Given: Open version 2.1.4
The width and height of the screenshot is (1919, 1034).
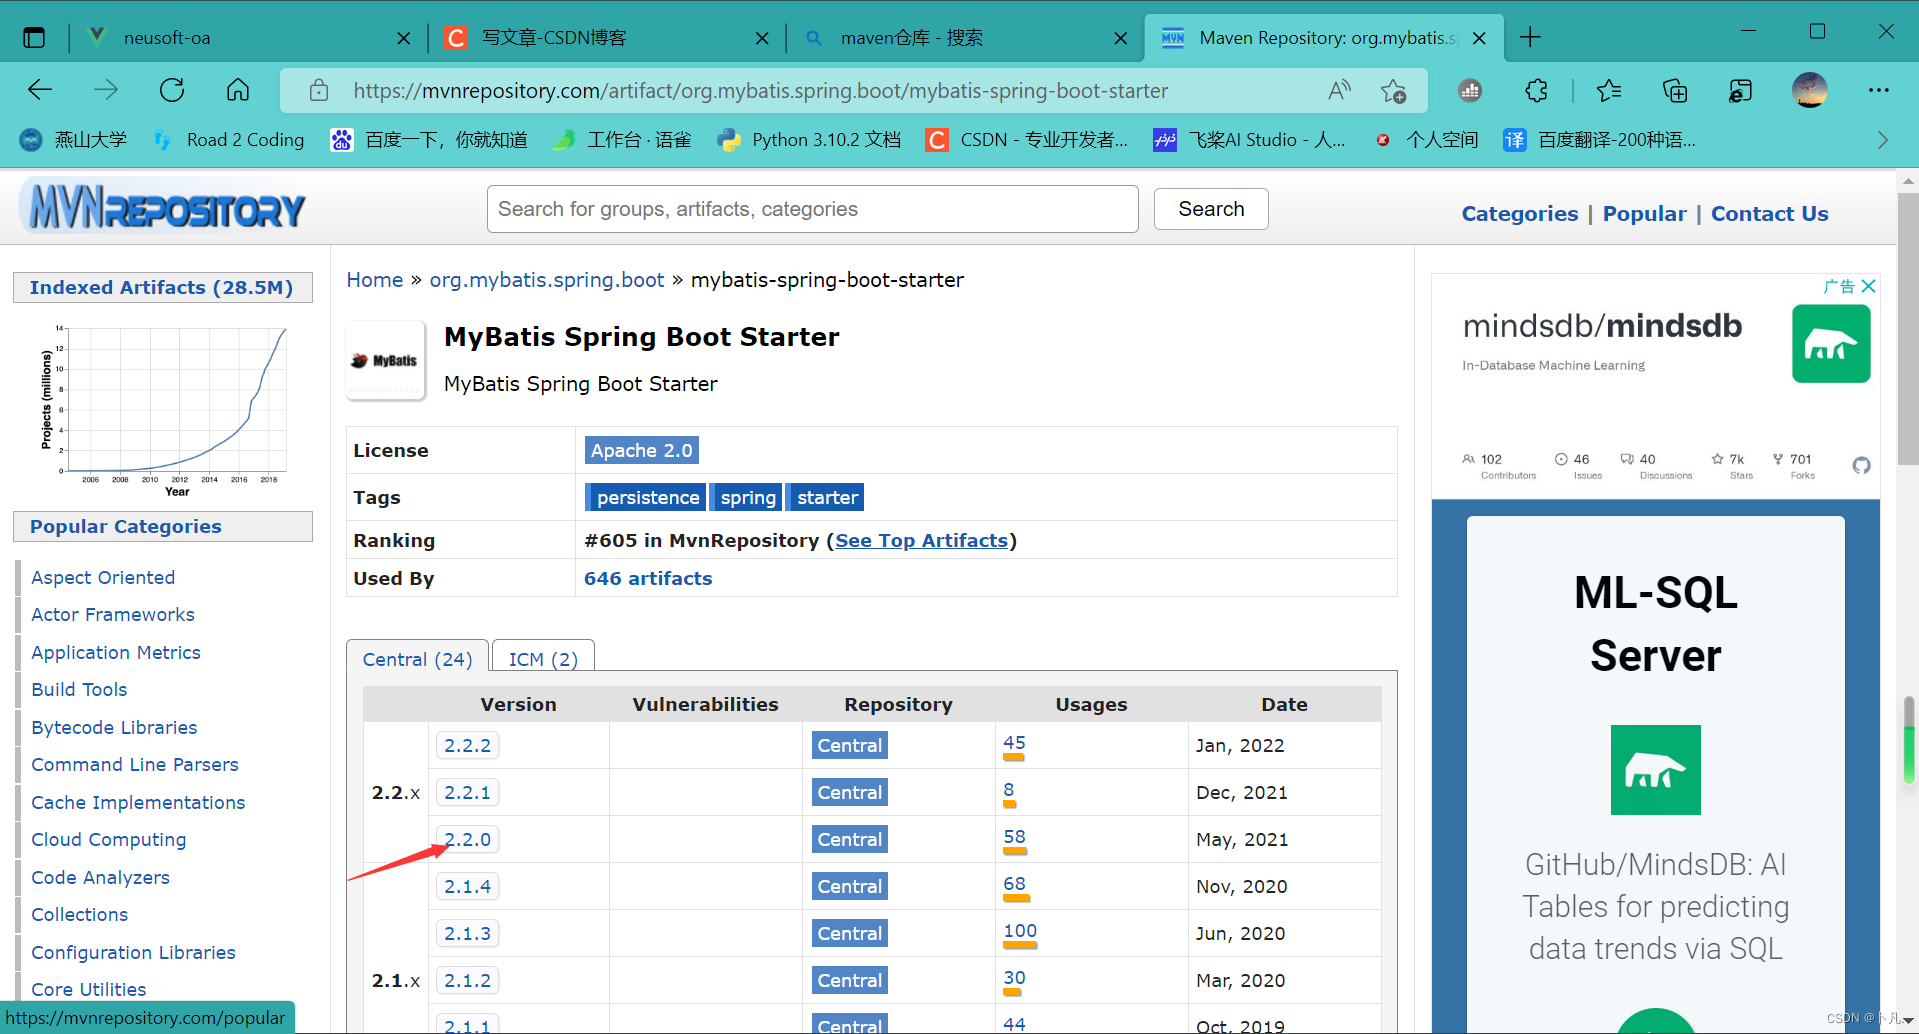Looking at the screenshot, I should [x=467, y=886].
